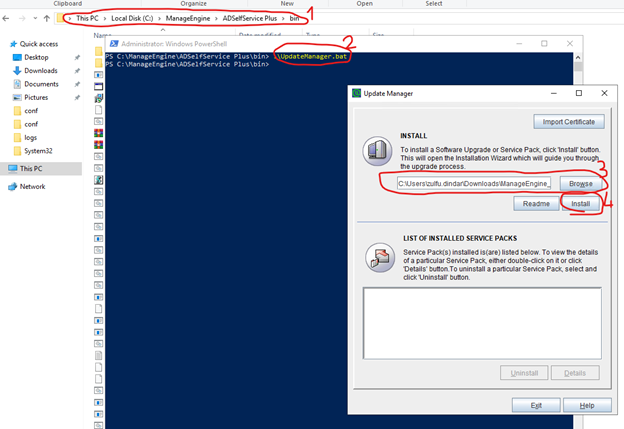Click pin icon next to Documents

click(x=77, y=84)
